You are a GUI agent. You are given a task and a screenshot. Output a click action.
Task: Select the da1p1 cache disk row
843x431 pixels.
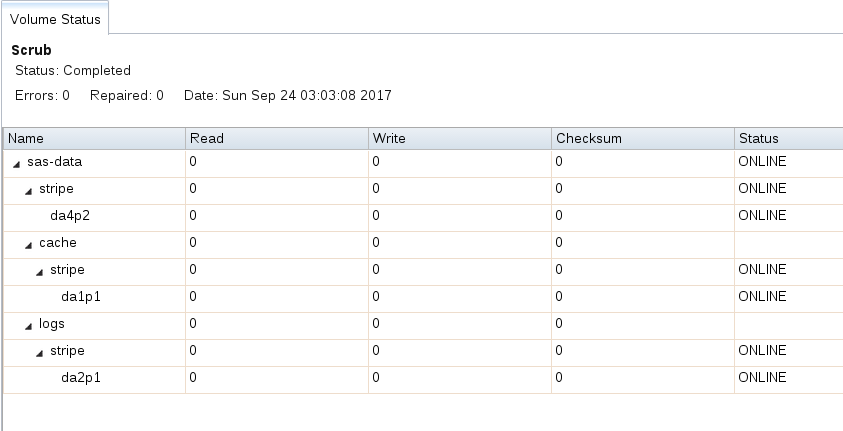[x=423, y=299]
